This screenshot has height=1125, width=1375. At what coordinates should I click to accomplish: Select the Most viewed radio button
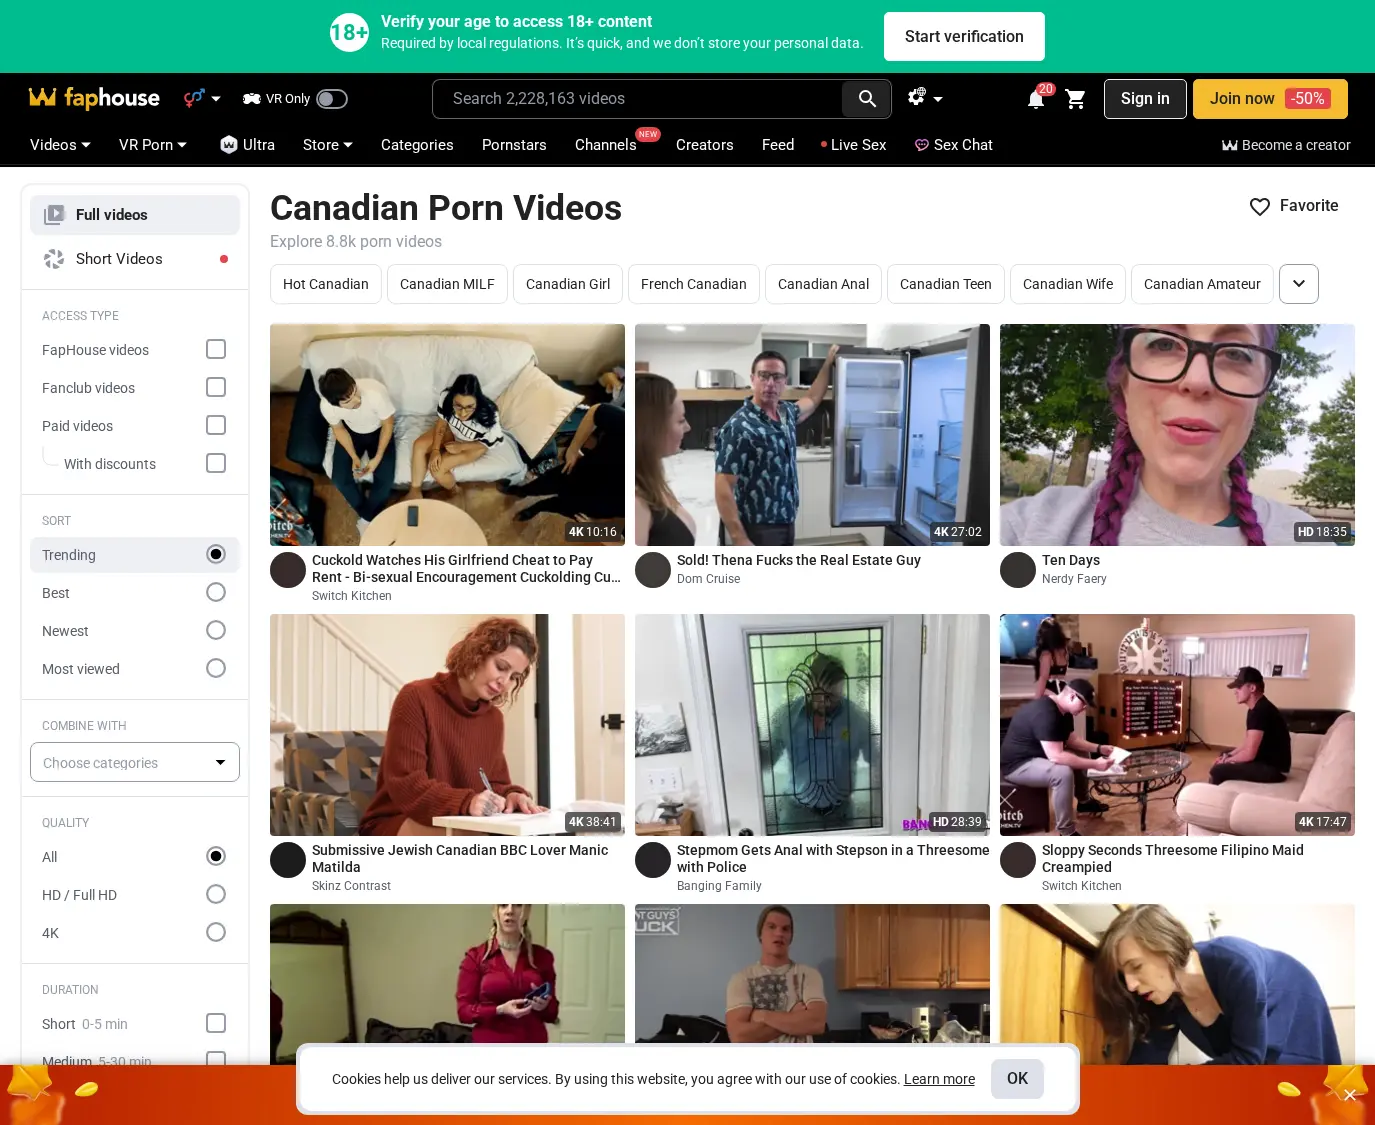pos(216,668)
